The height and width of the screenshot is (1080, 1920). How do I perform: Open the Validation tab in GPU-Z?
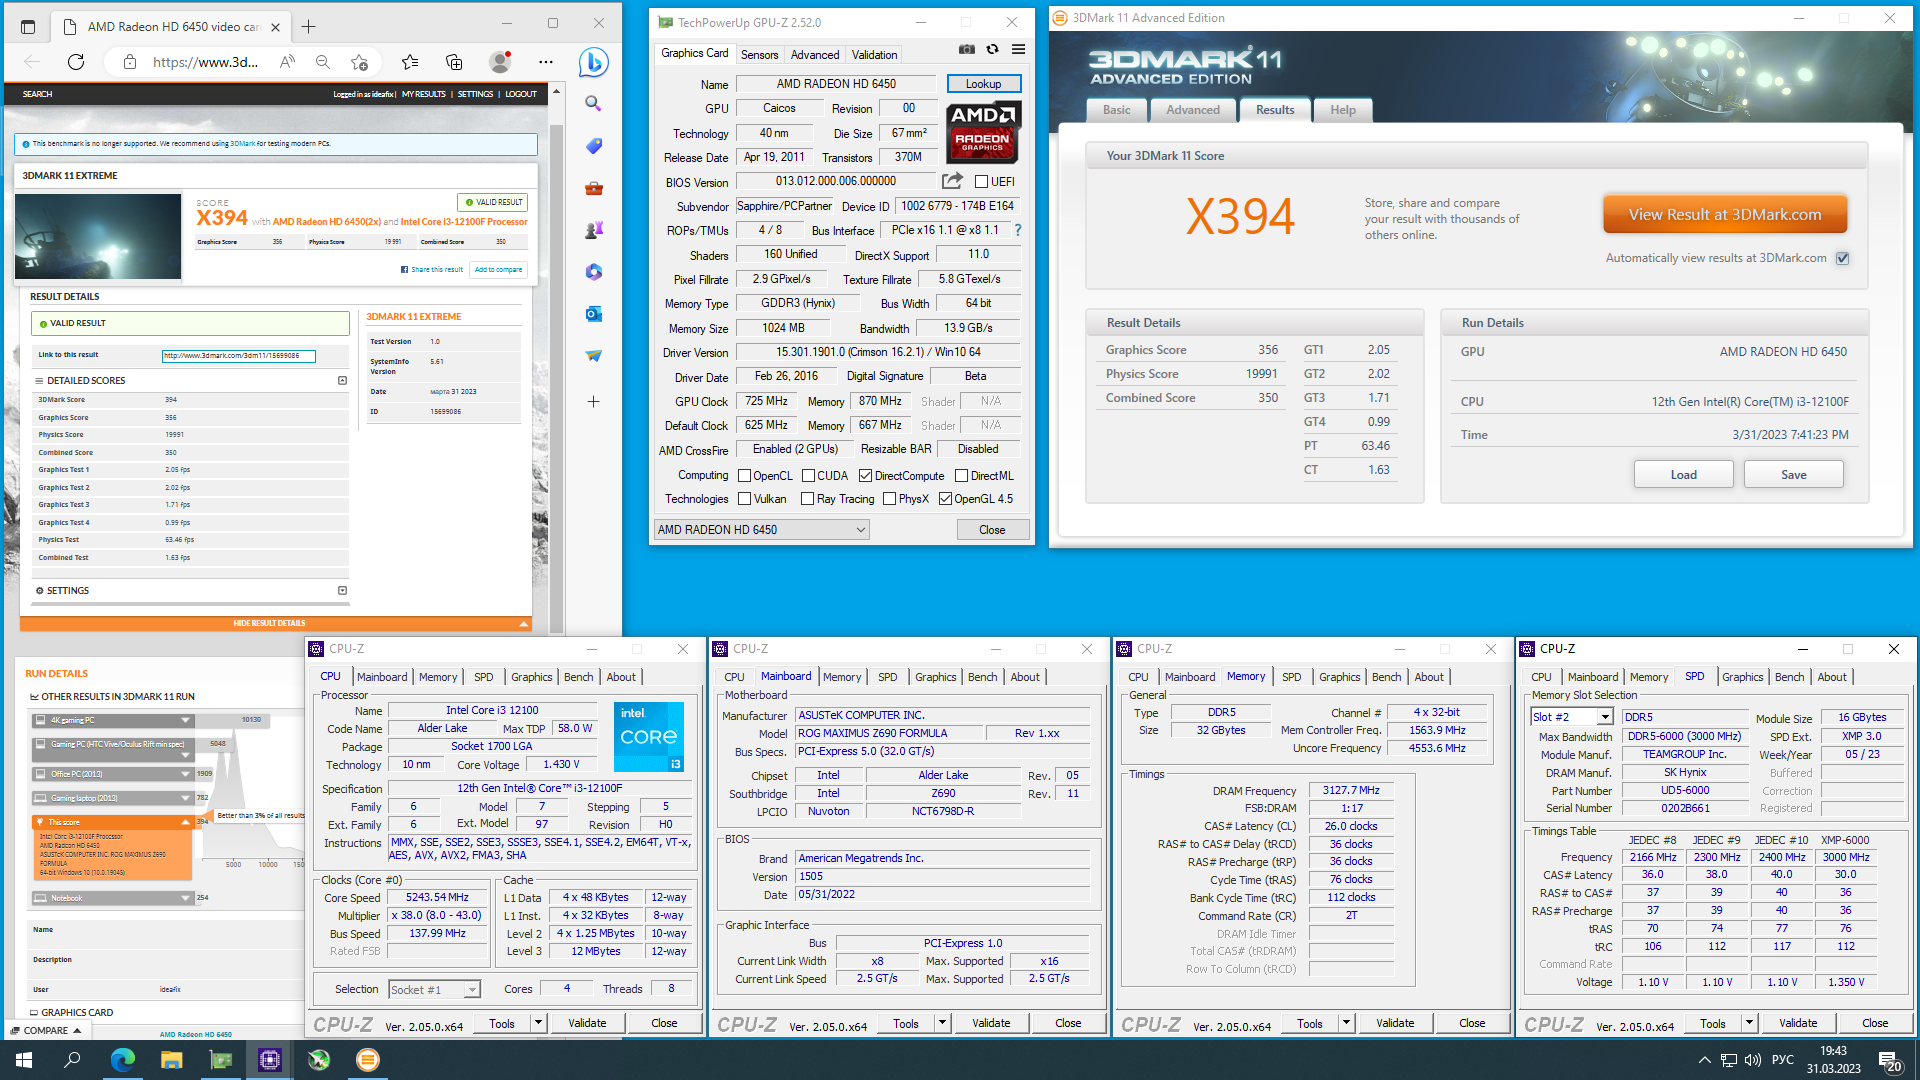[x=875, y=55]
